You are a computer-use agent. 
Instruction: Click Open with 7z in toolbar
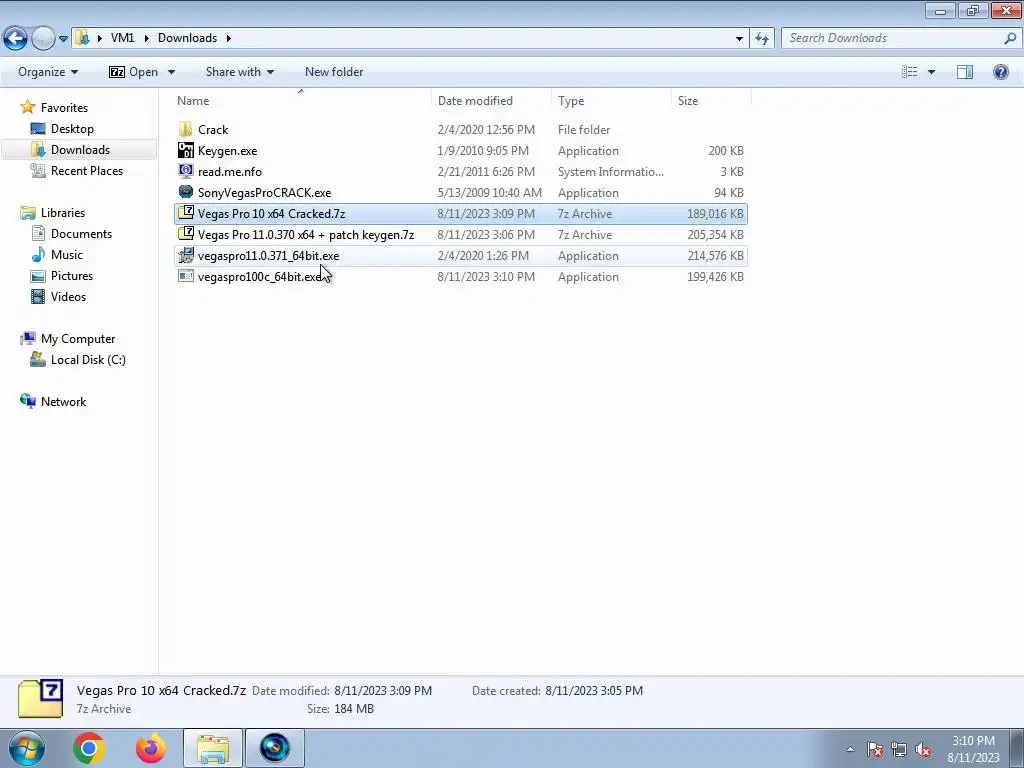click(x=133, y=72)
